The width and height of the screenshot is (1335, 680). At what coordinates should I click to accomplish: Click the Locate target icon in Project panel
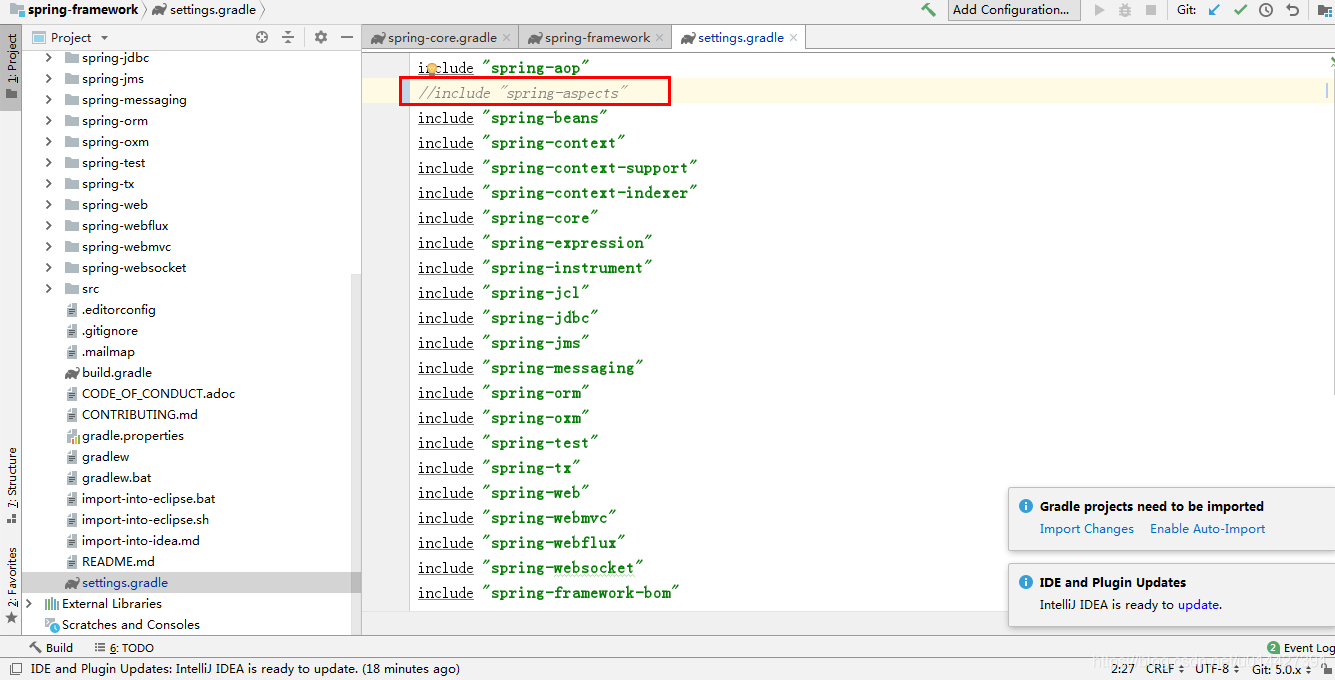click(x=262, y=37)
